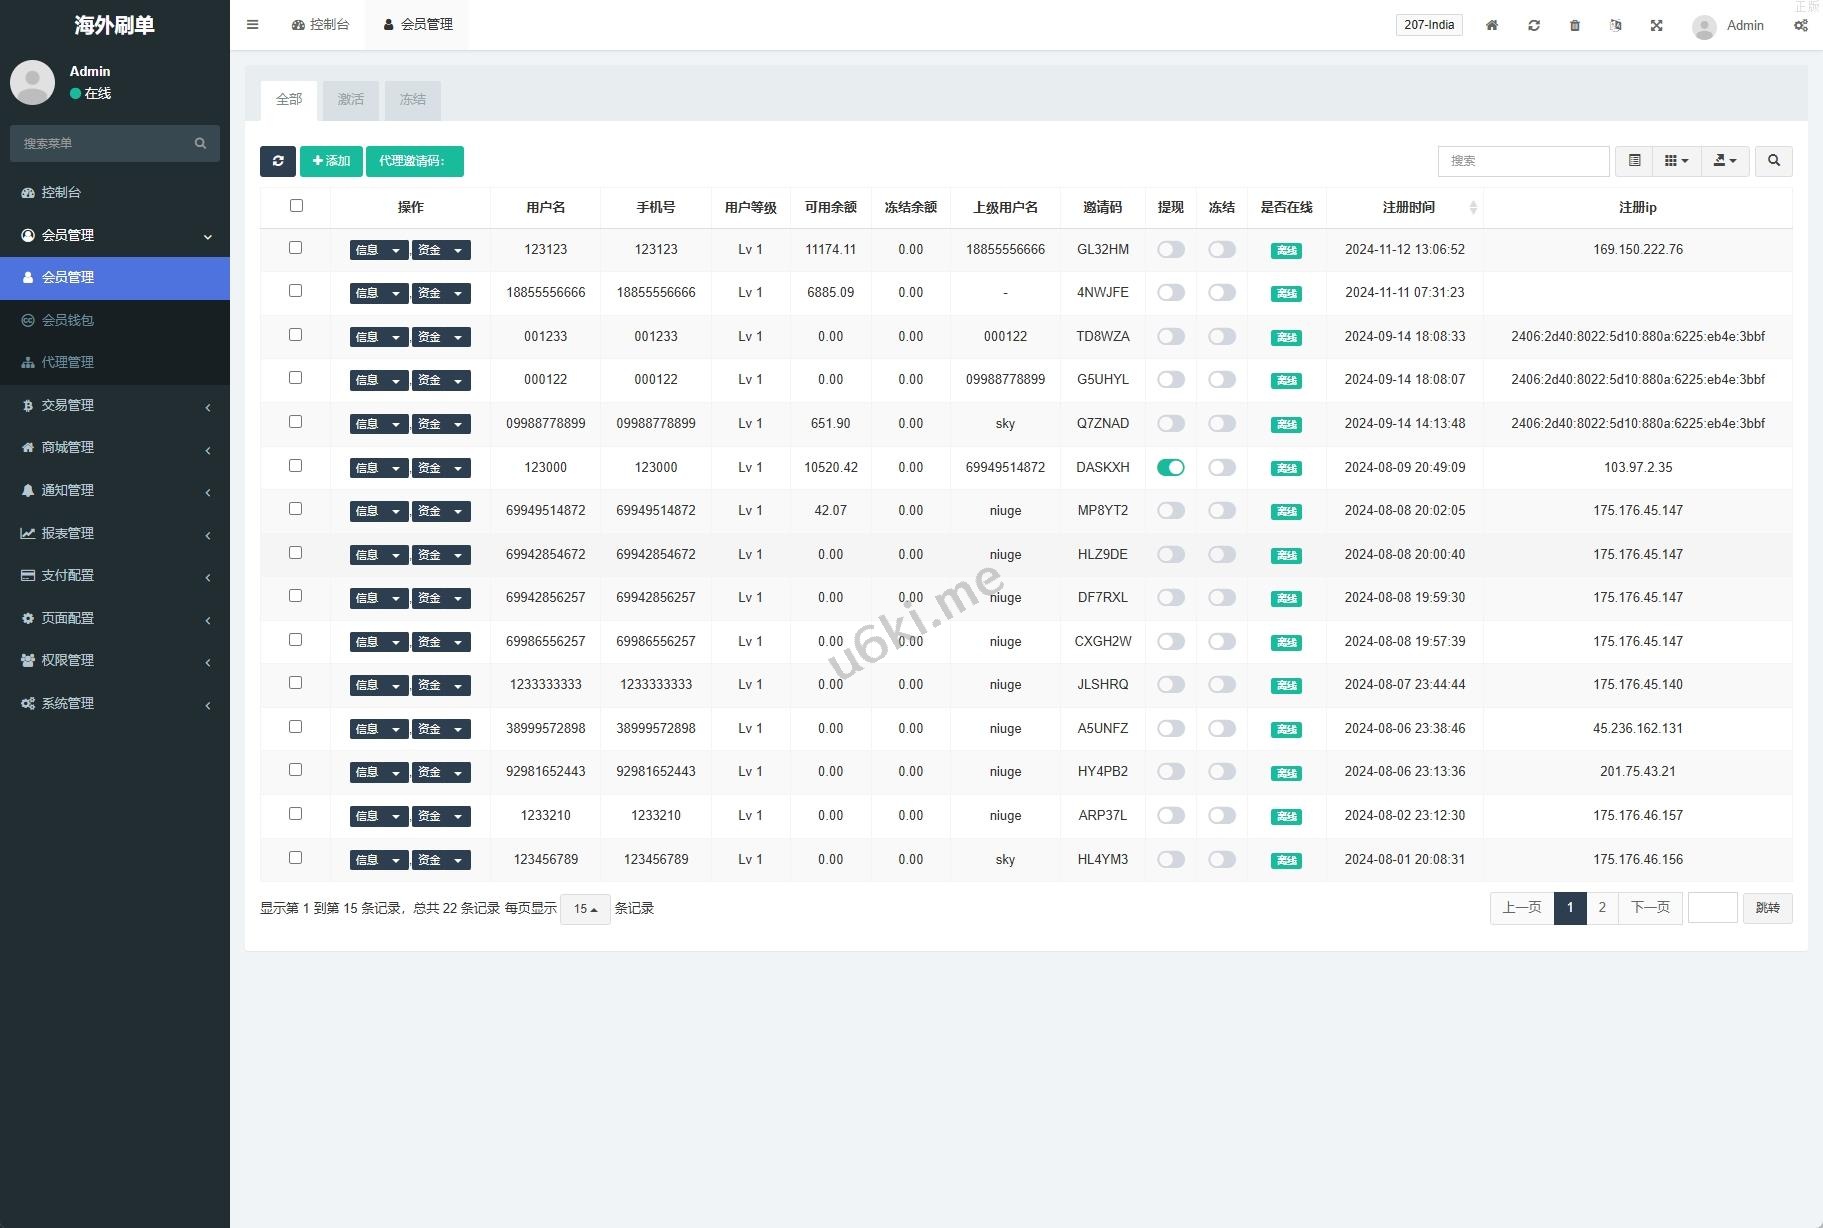The height and width of the screenshot is (1228, 1823).
Task: Open 会员钱包 in the sidebar
Action: click(x=68, y=320)
